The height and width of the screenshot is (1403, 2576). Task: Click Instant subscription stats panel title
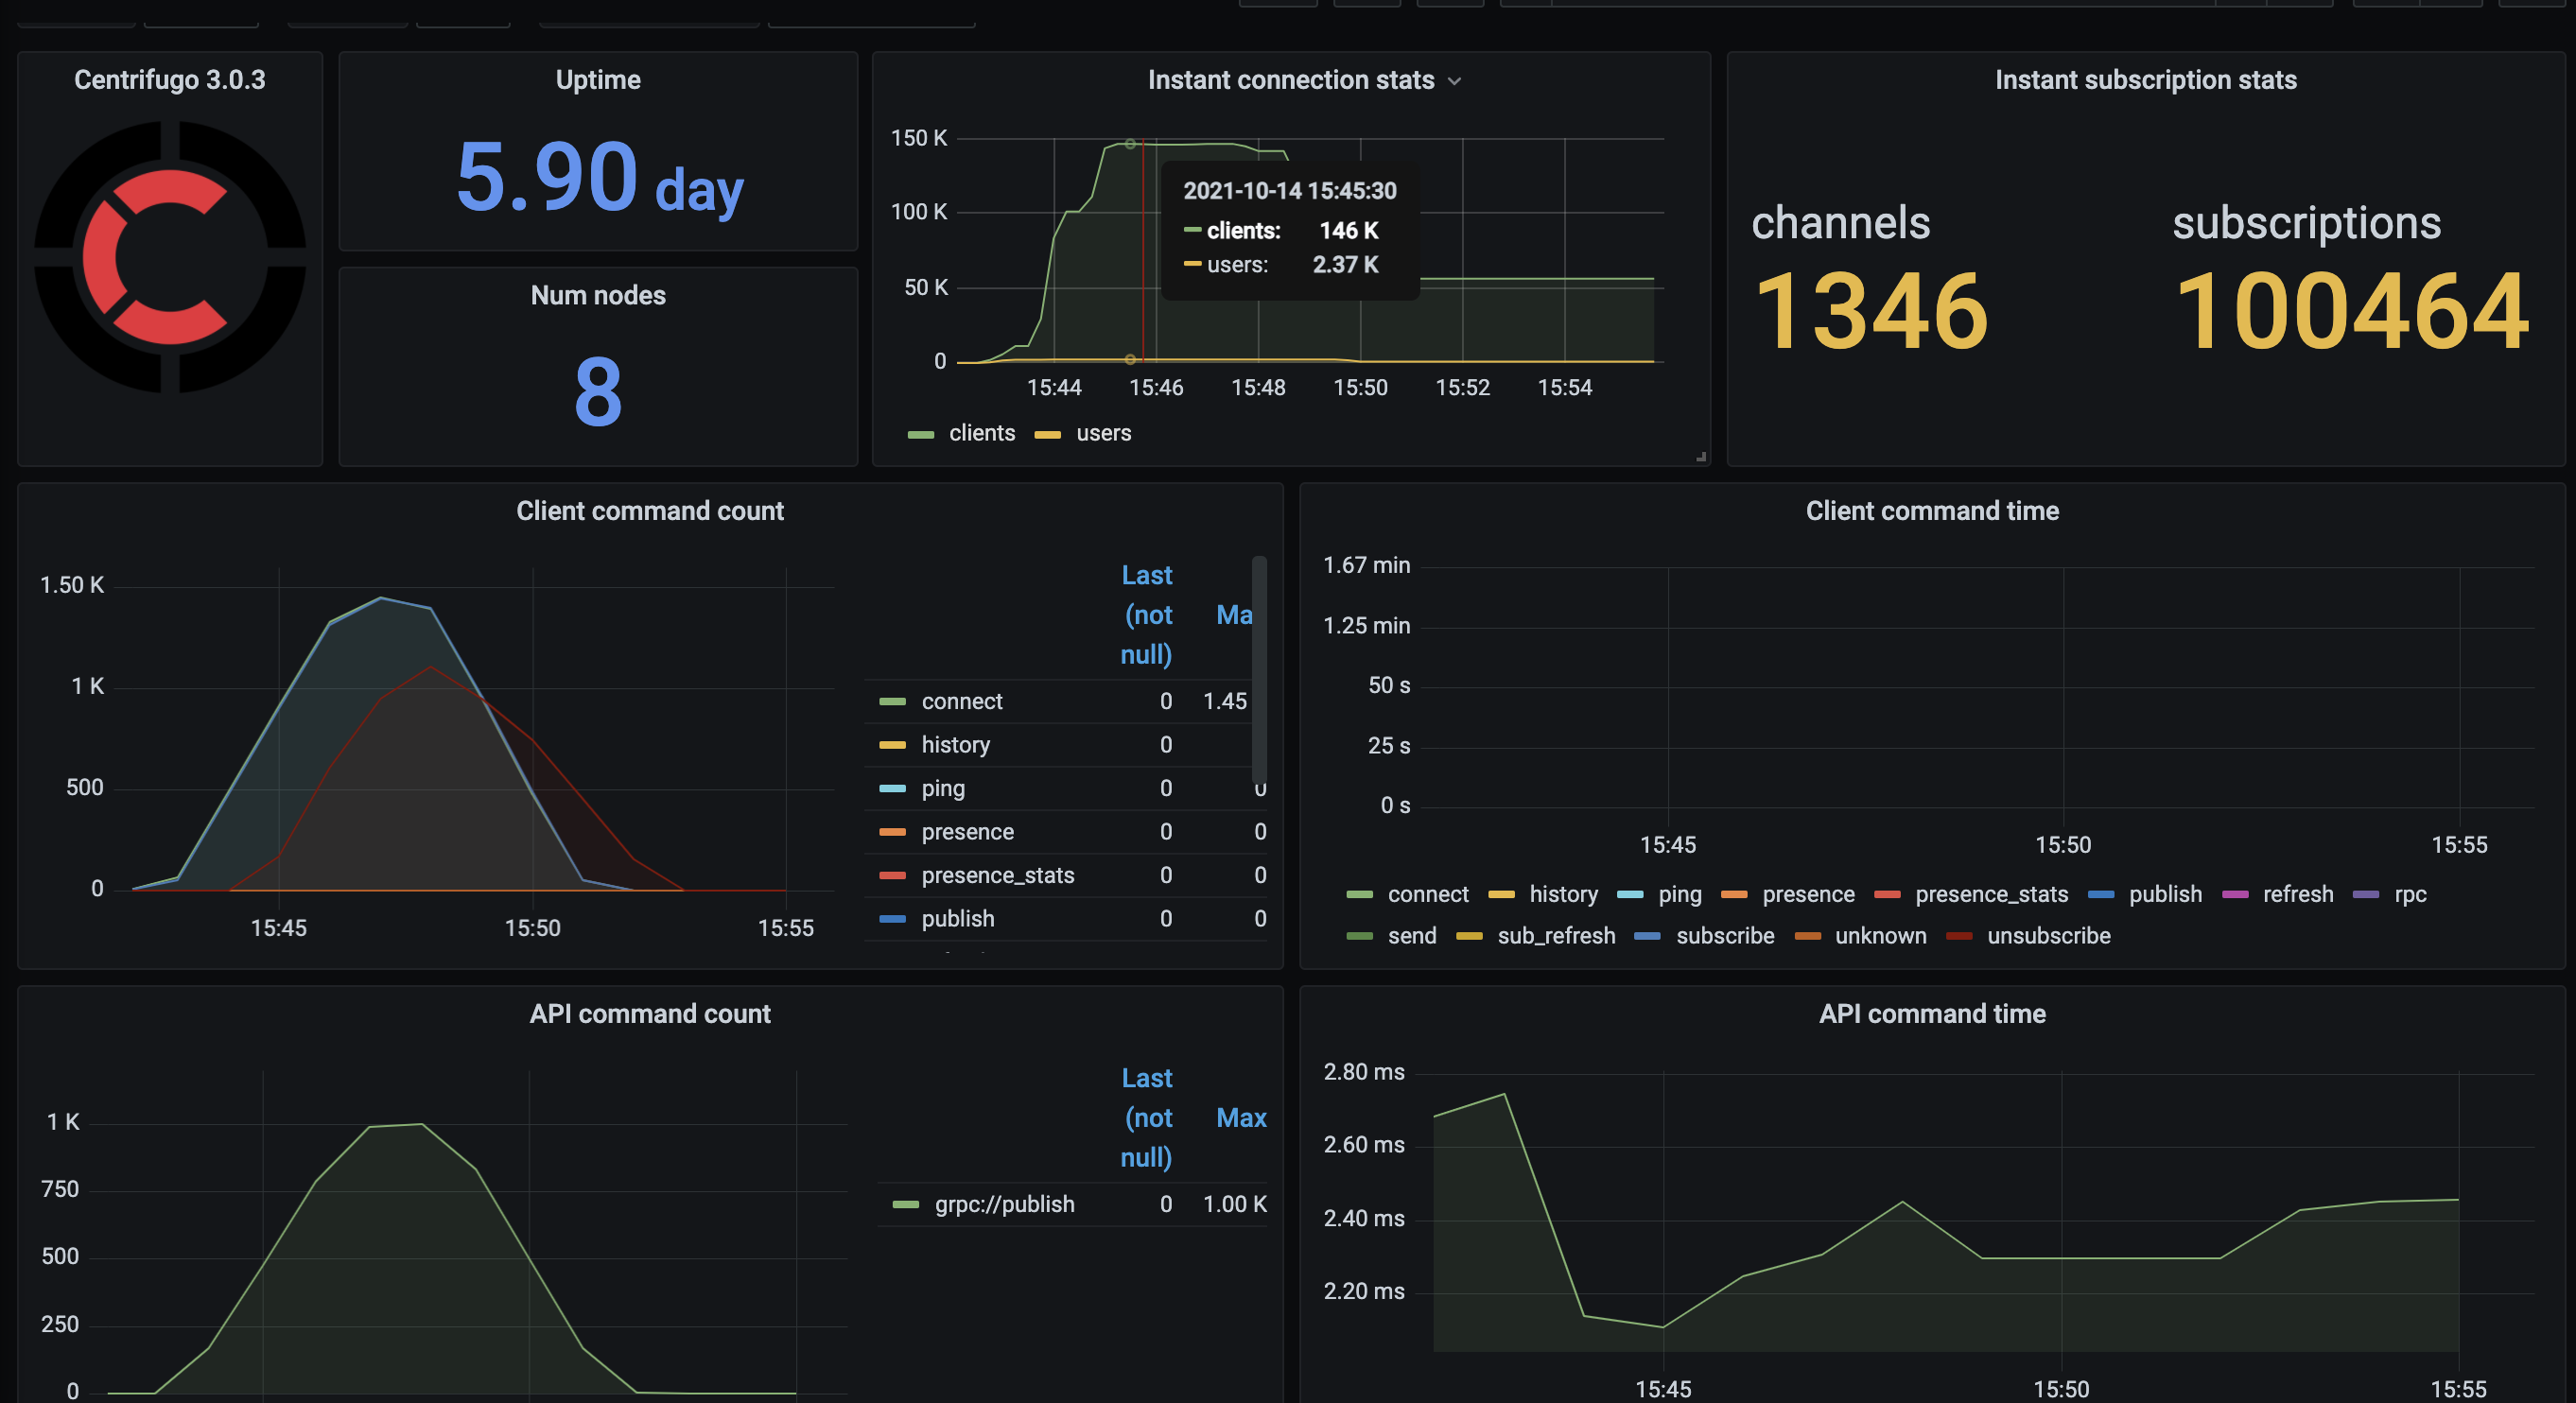point(2145,80)
